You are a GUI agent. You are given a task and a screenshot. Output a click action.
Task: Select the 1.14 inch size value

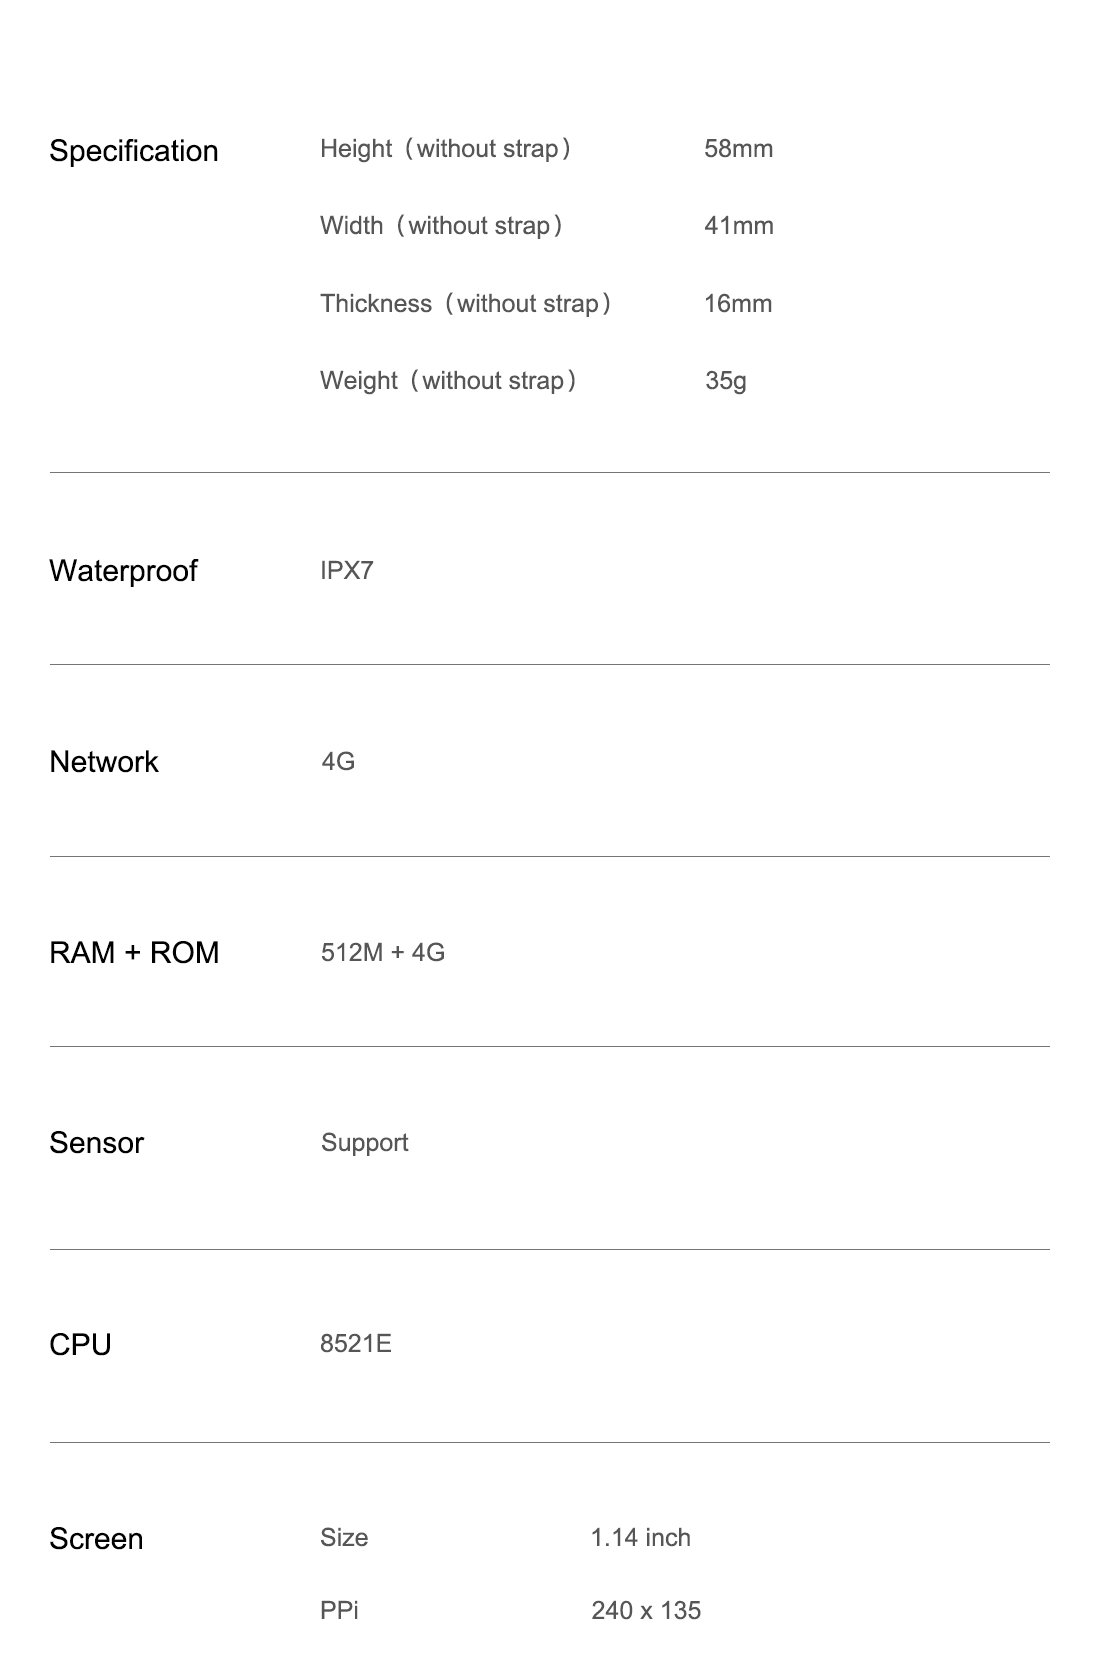641,1537
